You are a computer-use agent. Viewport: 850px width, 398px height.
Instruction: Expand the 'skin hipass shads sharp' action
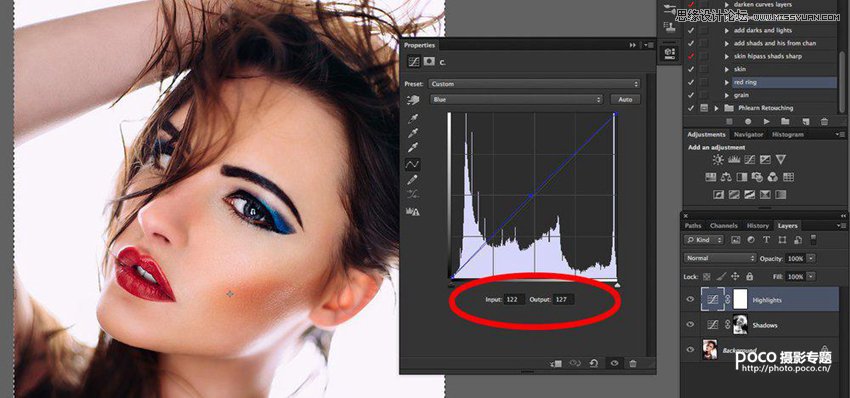727,56
